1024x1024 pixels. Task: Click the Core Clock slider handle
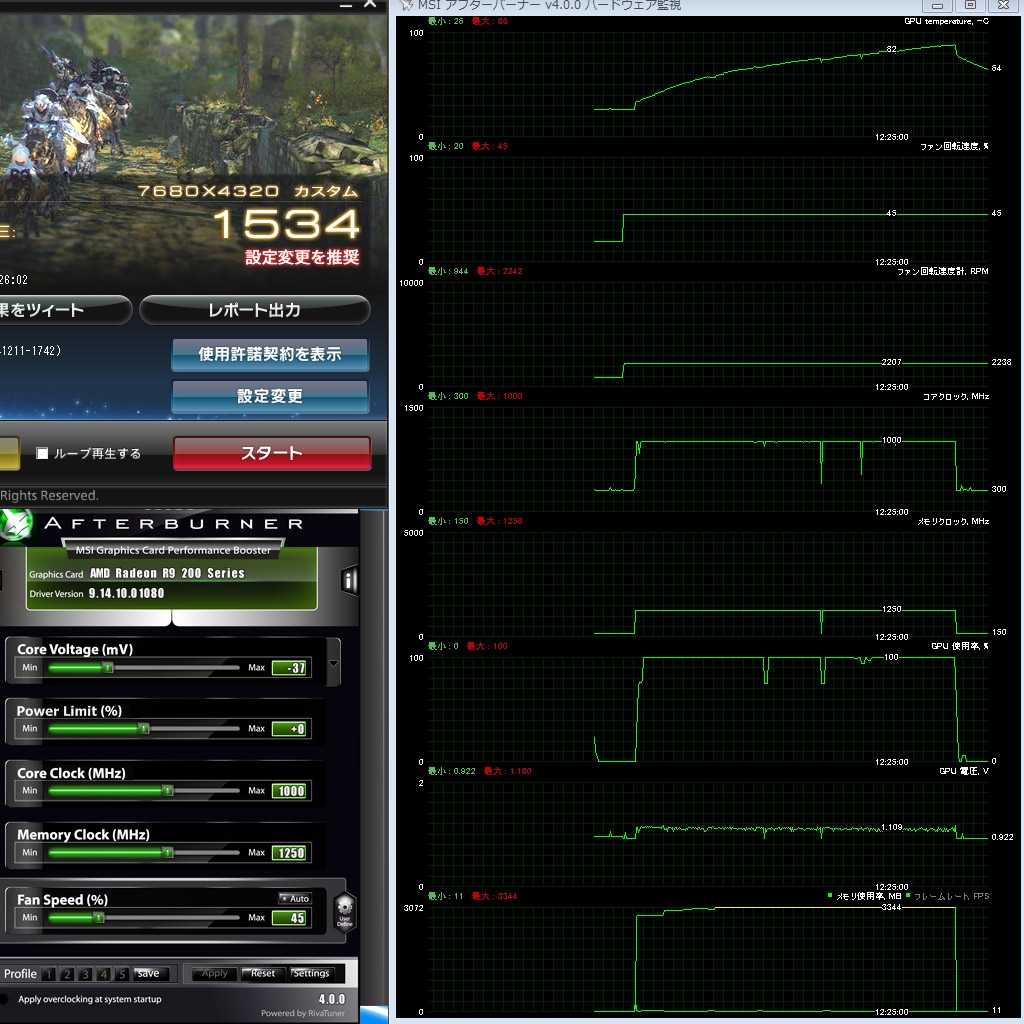[168, 791]
